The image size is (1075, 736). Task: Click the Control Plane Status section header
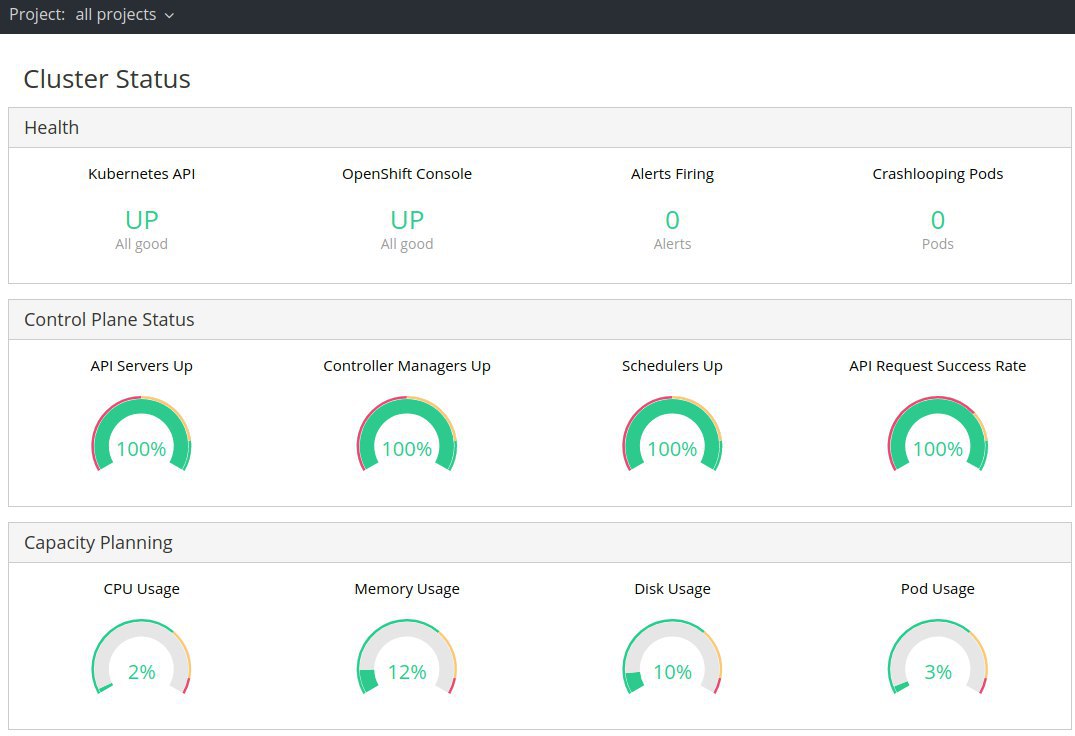[540, 319]
